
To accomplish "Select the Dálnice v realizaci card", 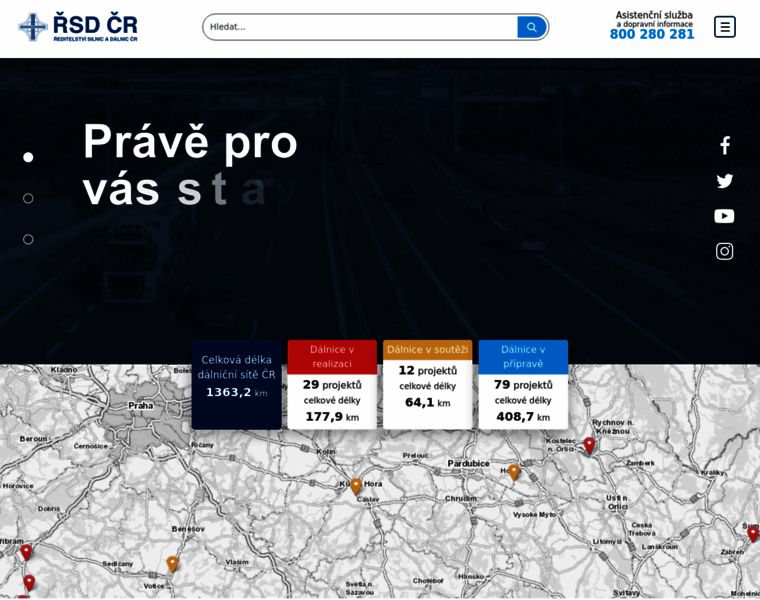I will point(332,385).
